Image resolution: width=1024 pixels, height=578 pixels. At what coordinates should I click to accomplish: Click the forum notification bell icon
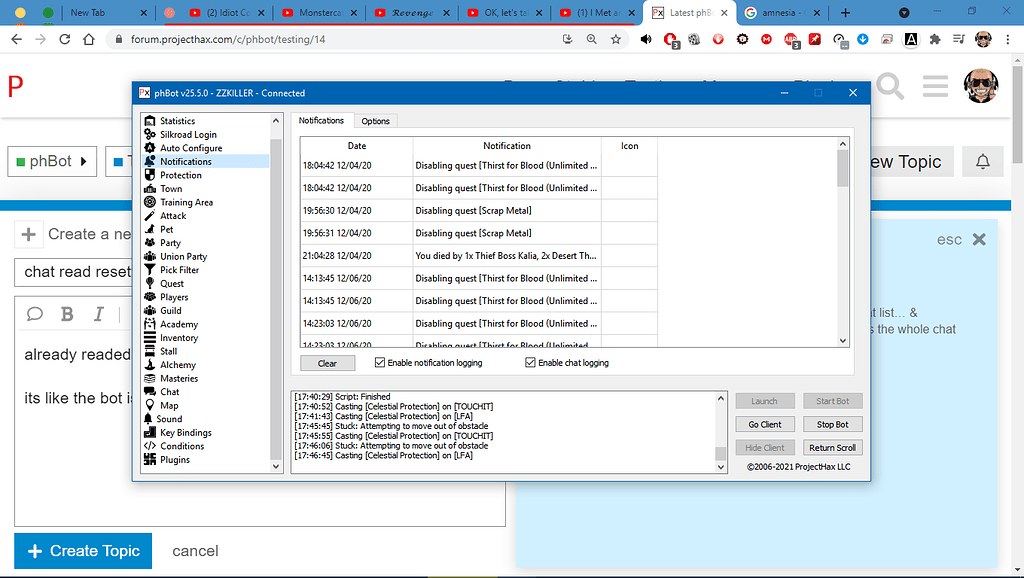pyautogui.click(x=982, y=161)
